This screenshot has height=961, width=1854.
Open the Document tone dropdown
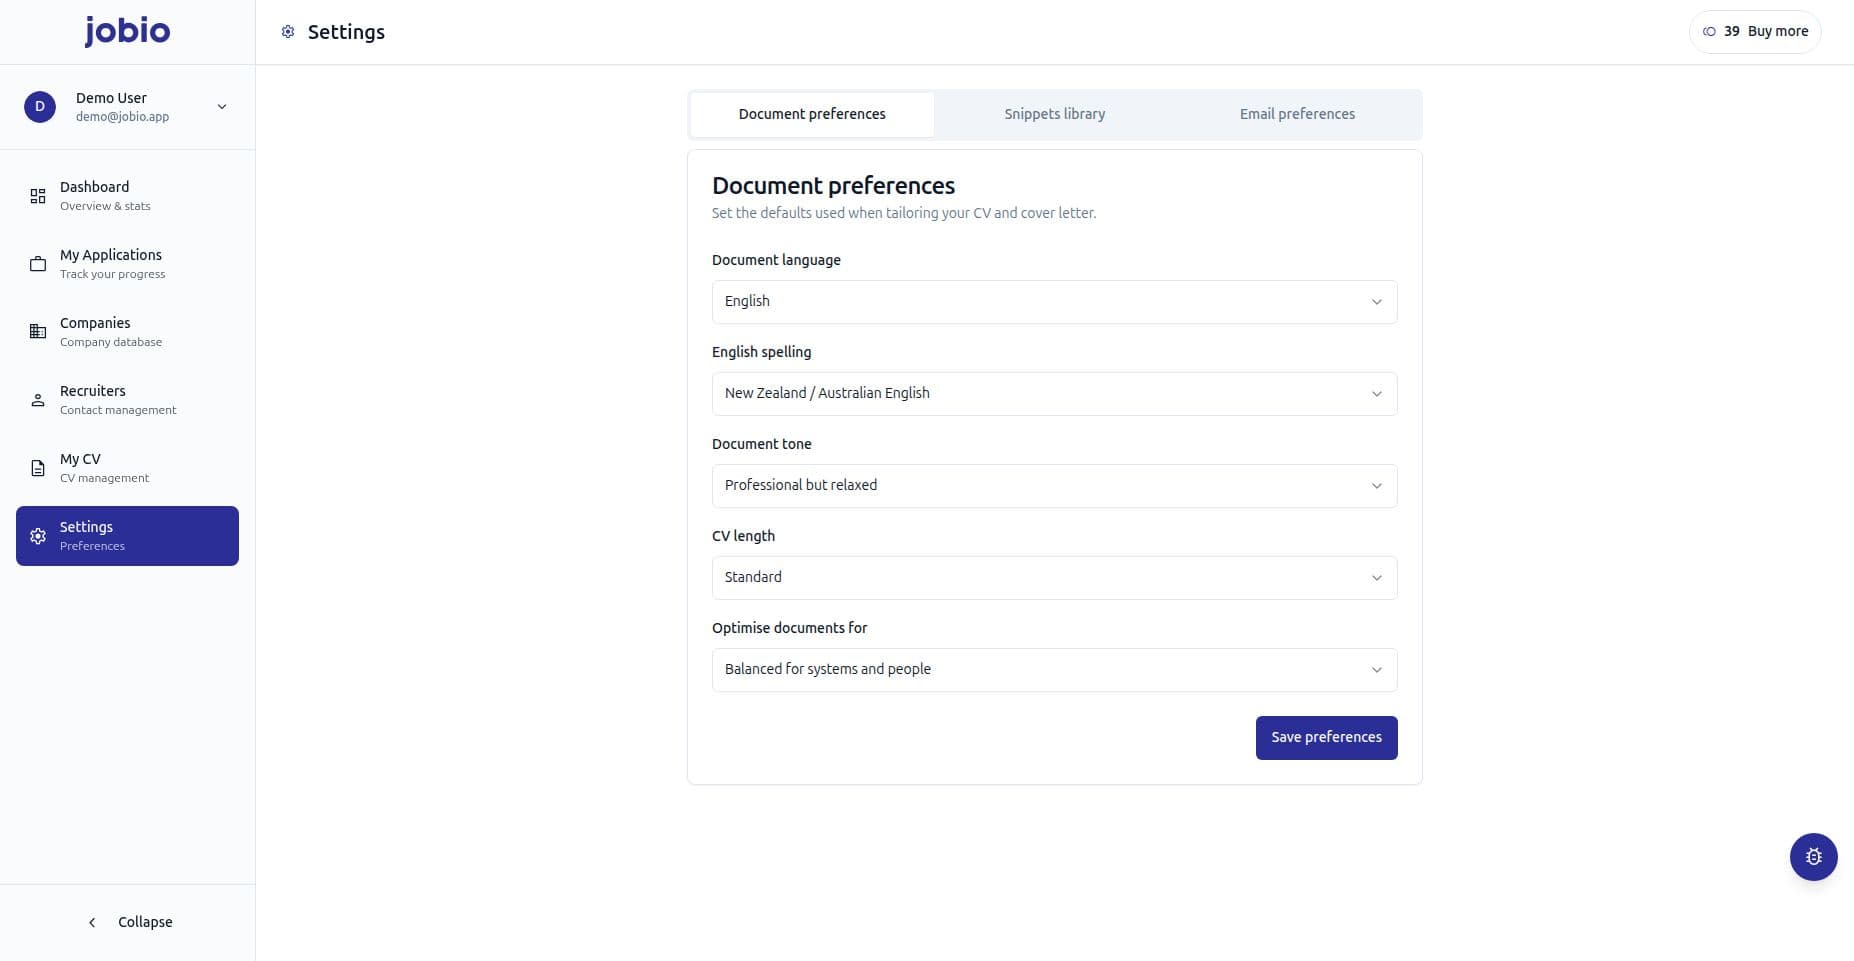pyautogui.click(x=1054, y=486)
